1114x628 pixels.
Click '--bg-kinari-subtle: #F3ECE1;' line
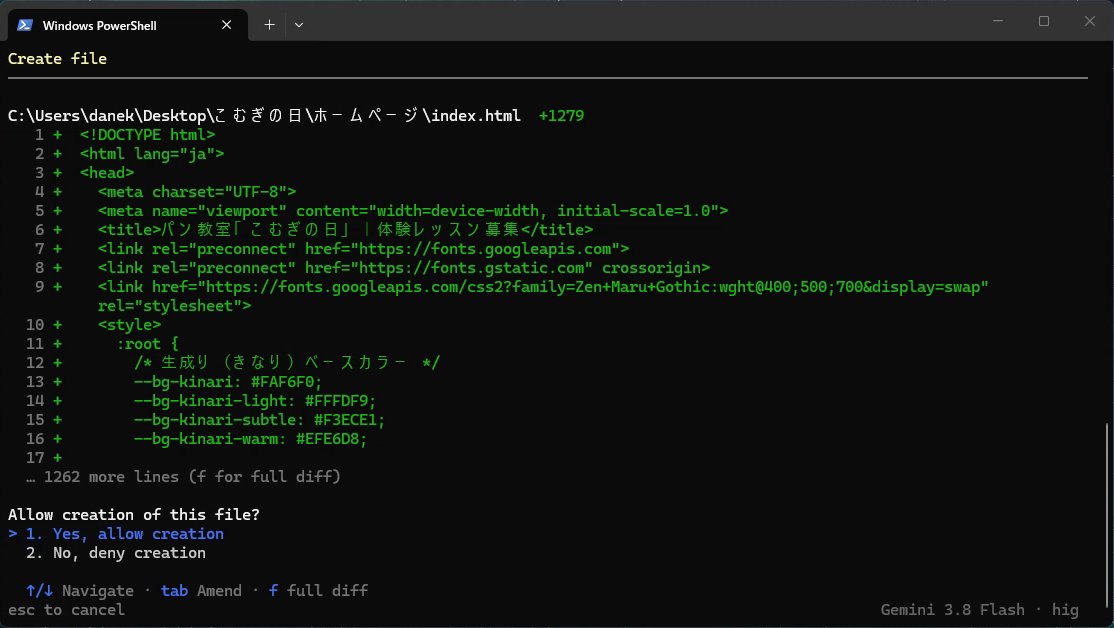pyautogui.click(x=259, y=420)
